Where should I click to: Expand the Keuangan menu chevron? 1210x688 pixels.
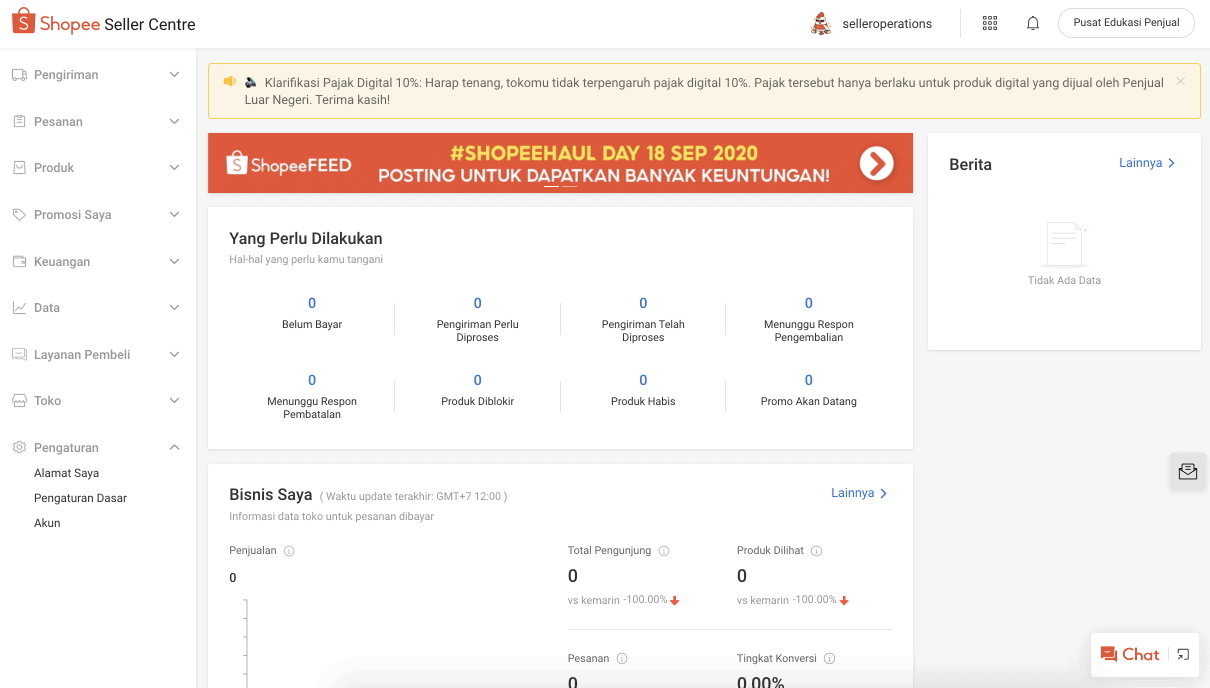(x=174, y=262)
